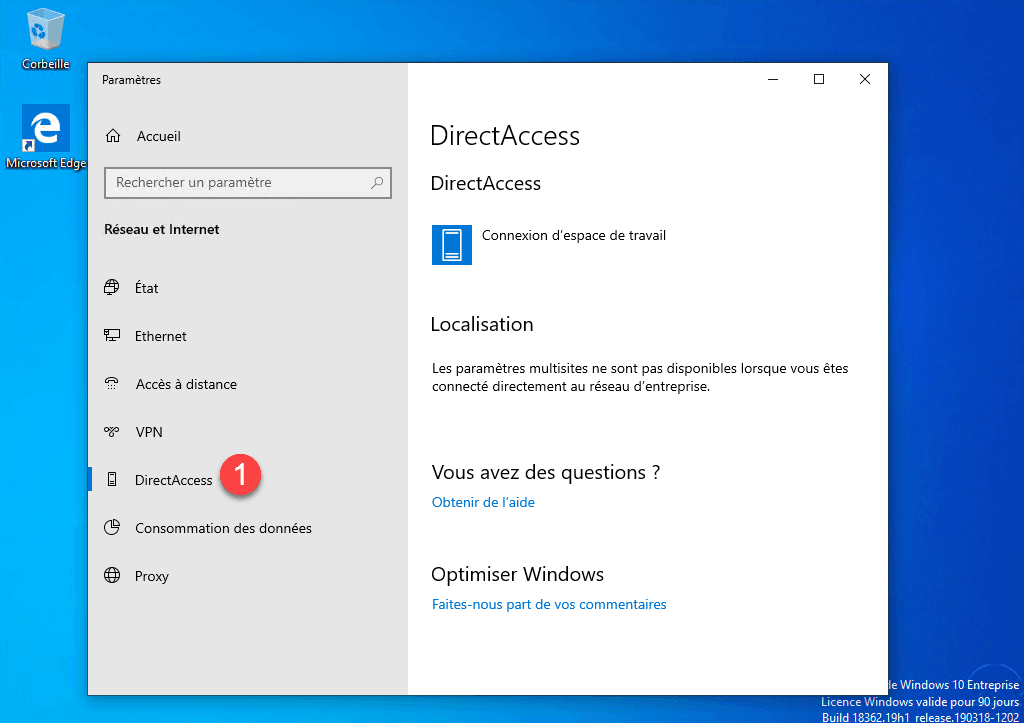The width and height of the screenshot is (1024, 723).
Task: Click the Accueil home icon
Action: (112, 136)
